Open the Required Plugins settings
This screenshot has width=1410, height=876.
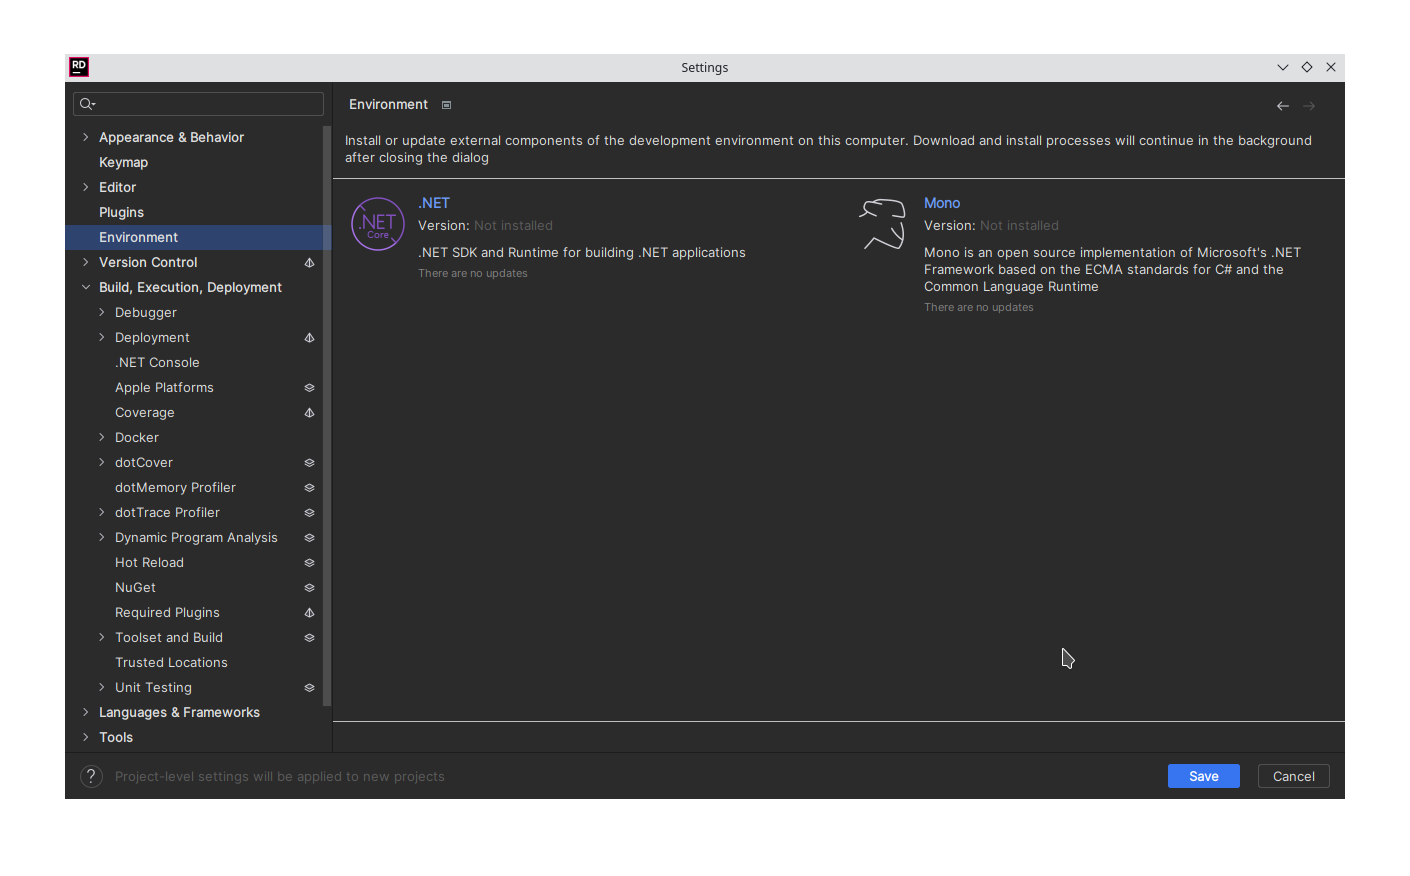tap(167, 612)
